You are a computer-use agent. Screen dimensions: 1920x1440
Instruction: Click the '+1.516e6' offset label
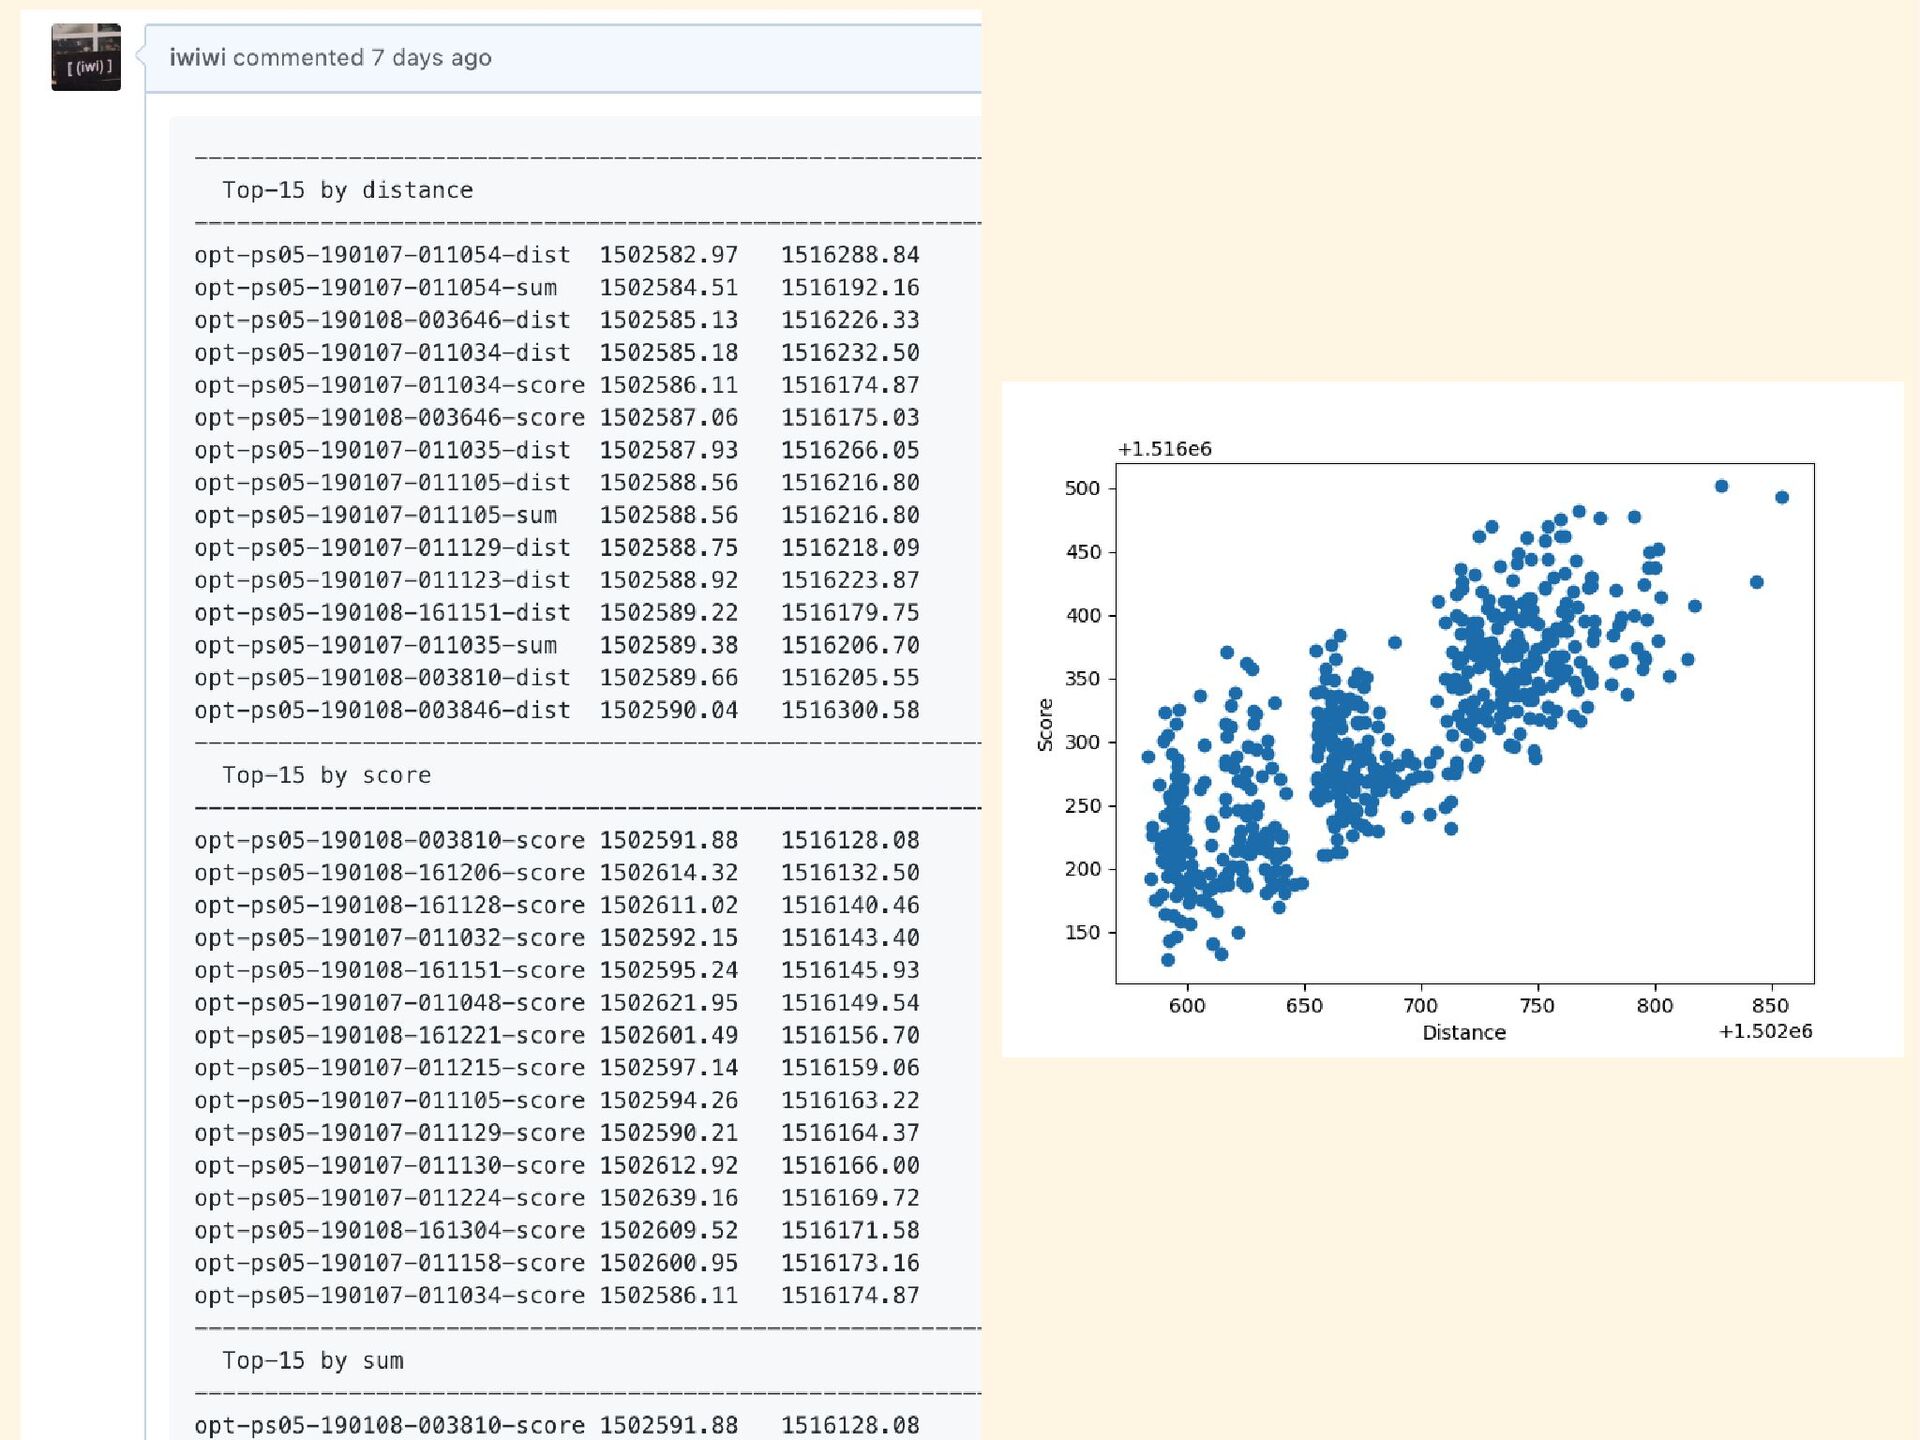[x=1165, y=449]
